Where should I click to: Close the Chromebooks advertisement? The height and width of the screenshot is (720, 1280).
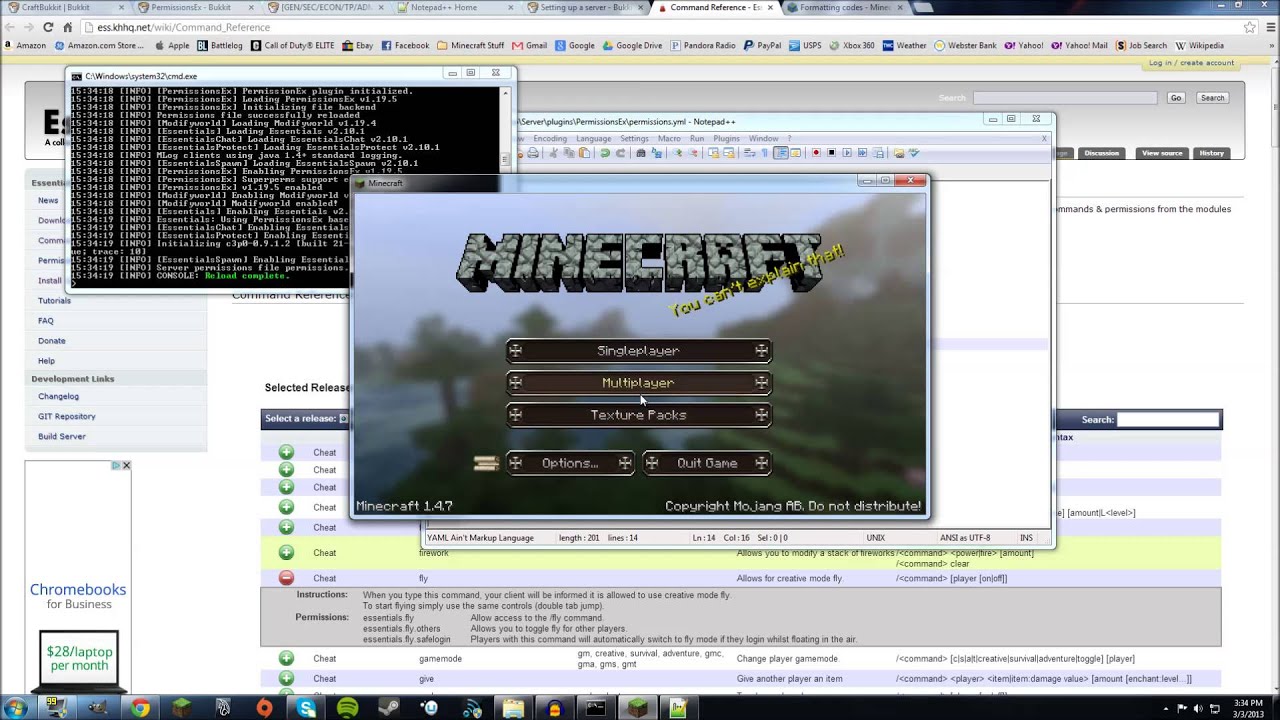click(126, 466)
